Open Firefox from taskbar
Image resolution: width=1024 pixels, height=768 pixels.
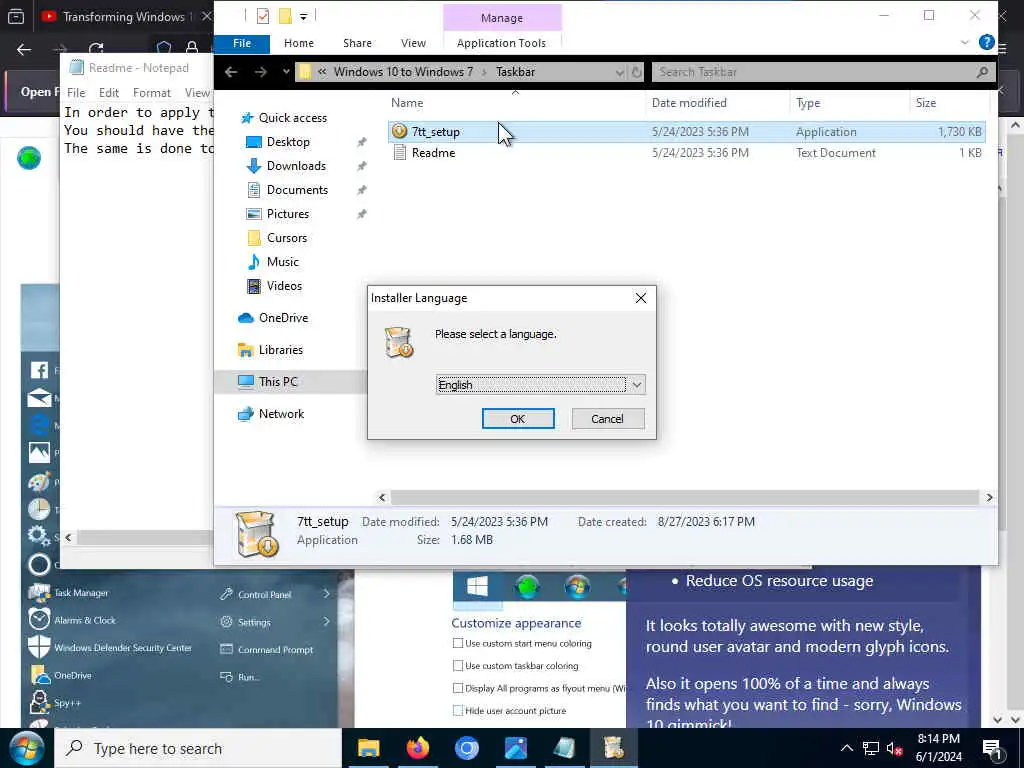418,748
